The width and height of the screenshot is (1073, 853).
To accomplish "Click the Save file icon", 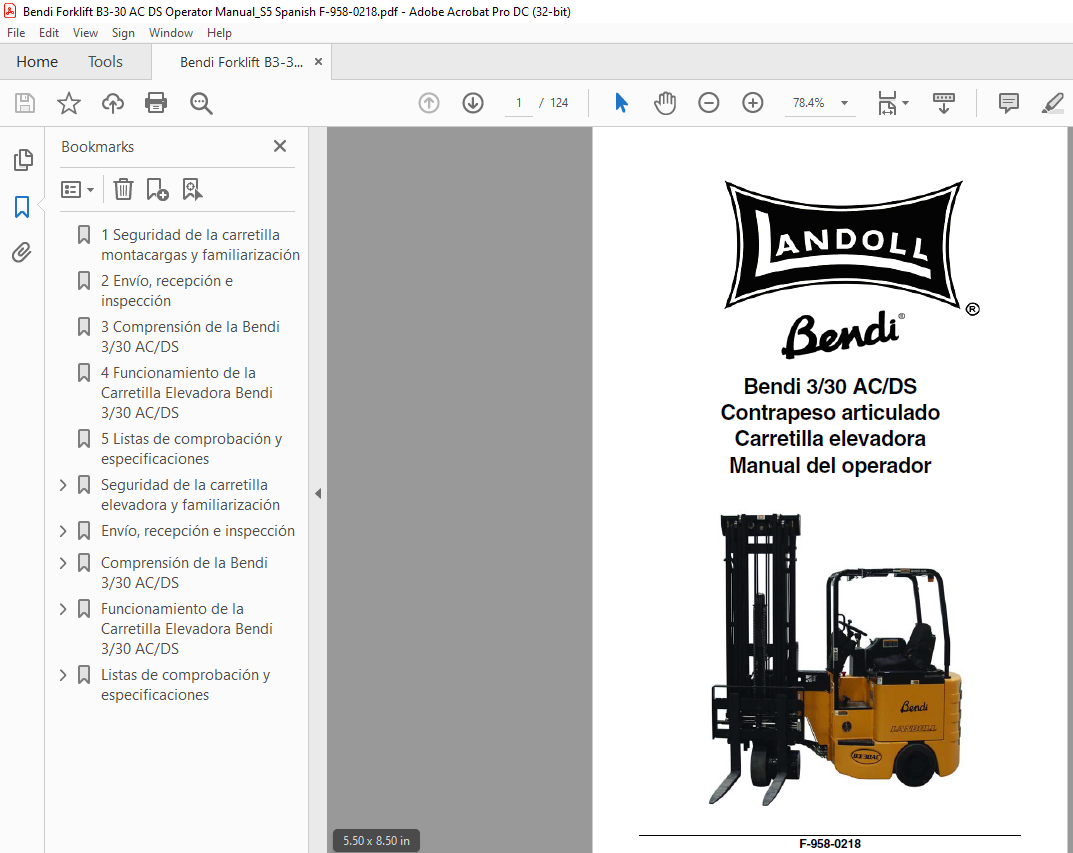I will (25, 103).
